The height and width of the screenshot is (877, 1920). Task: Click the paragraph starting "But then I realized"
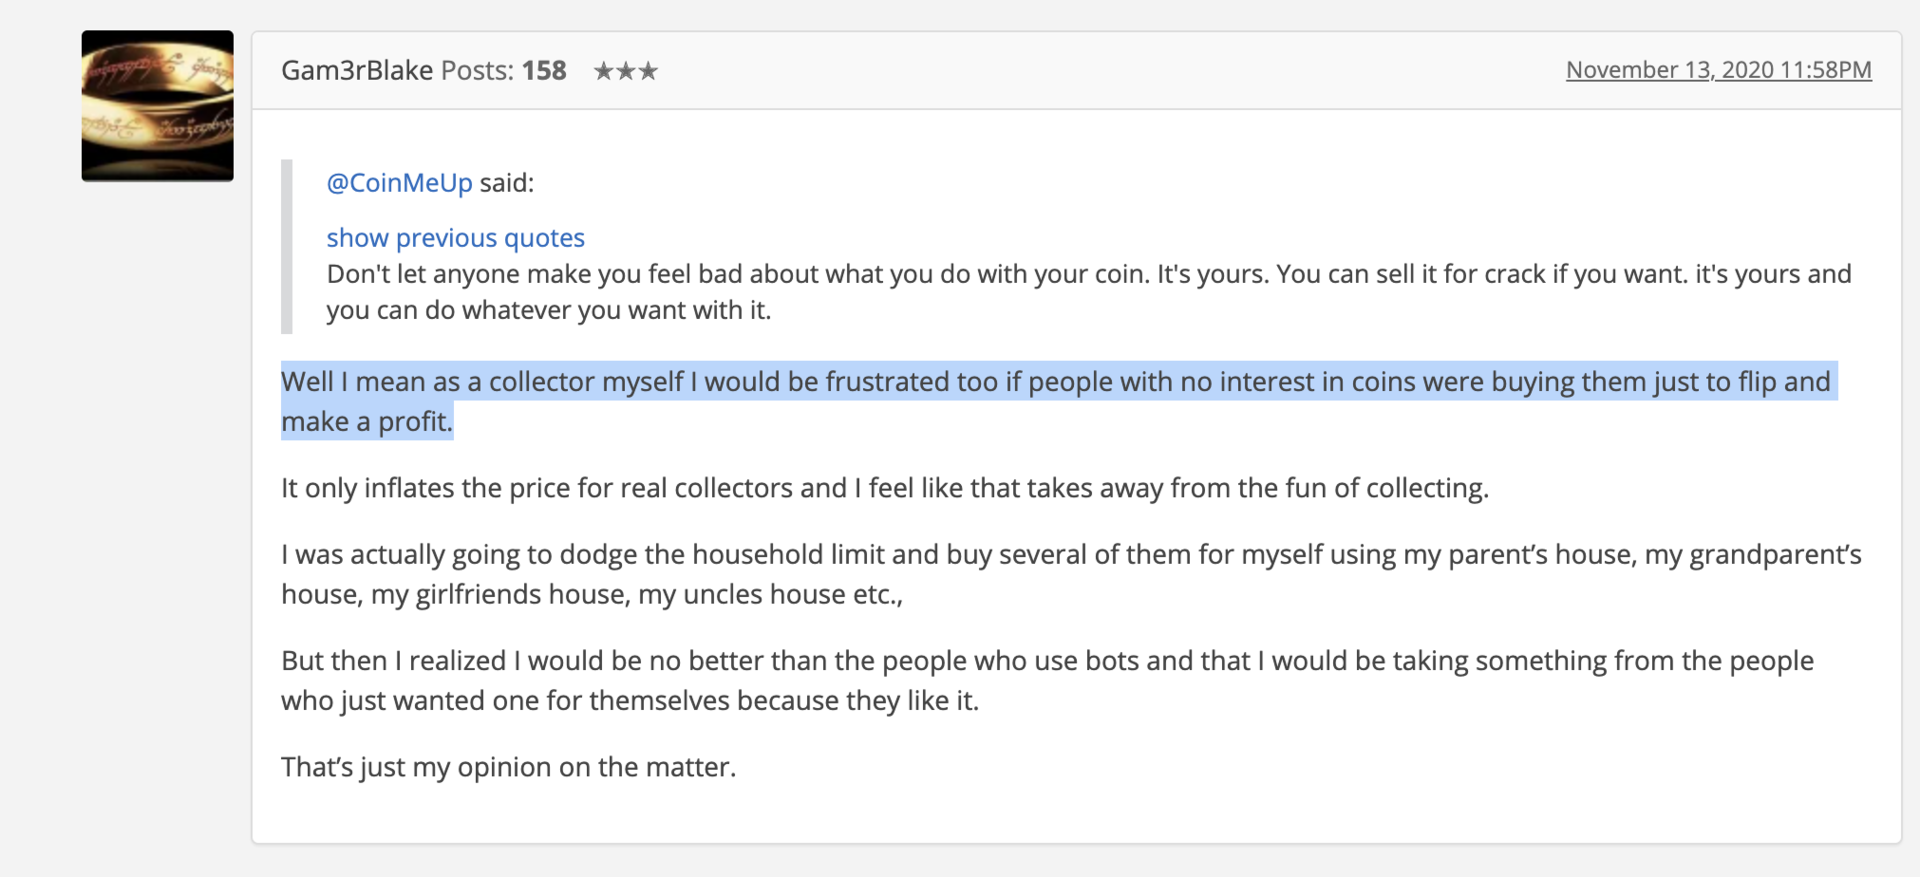1046,661
